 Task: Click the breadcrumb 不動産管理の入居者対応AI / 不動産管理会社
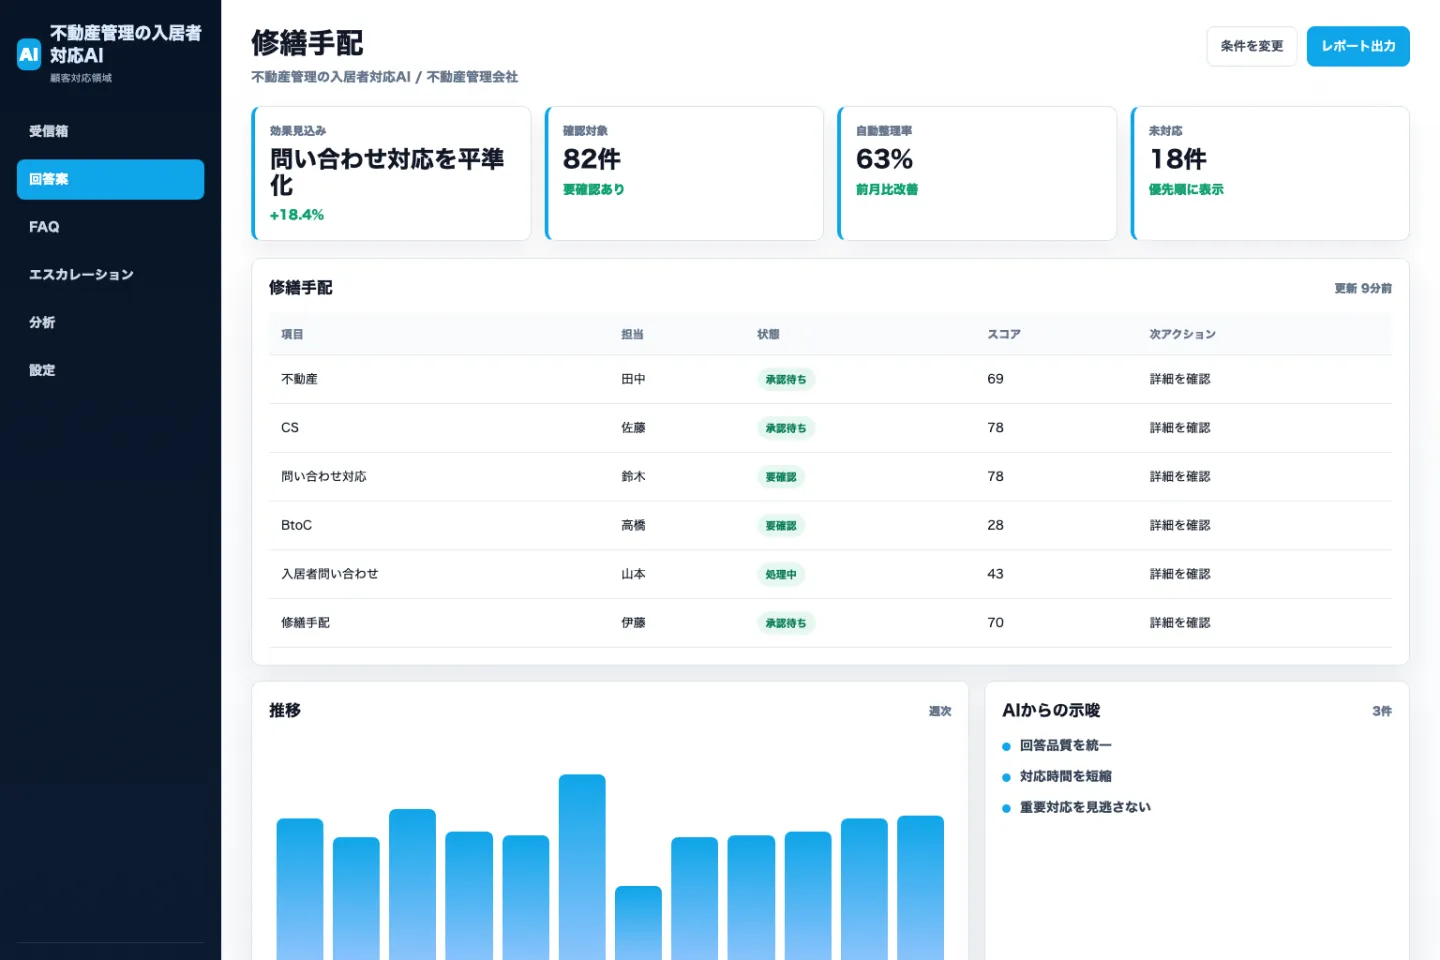click(x=384, y=77)
